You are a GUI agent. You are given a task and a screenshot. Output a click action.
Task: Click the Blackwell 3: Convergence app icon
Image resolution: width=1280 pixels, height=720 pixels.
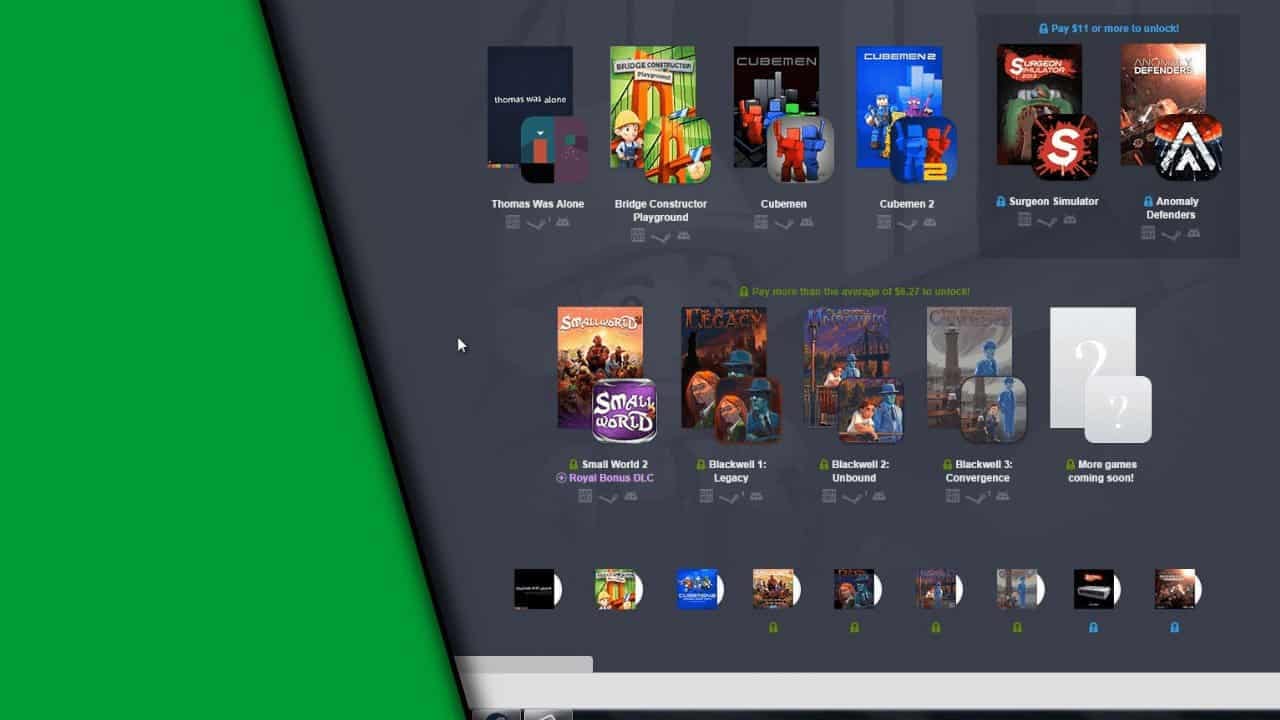(x=994, y=410)
